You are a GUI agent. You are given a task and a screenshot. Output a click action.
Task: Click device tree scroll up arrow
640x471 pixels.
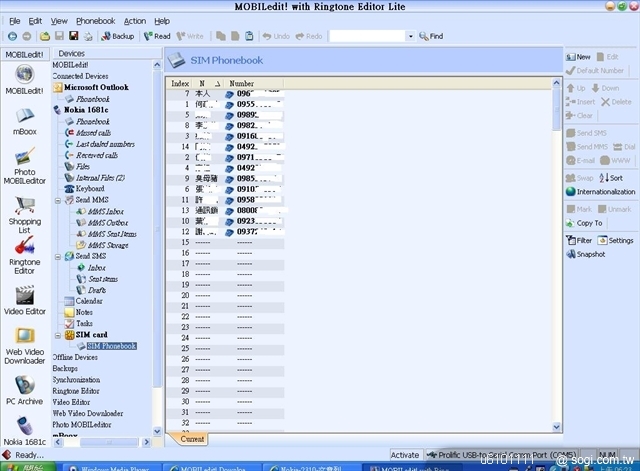tap(157, 65)
